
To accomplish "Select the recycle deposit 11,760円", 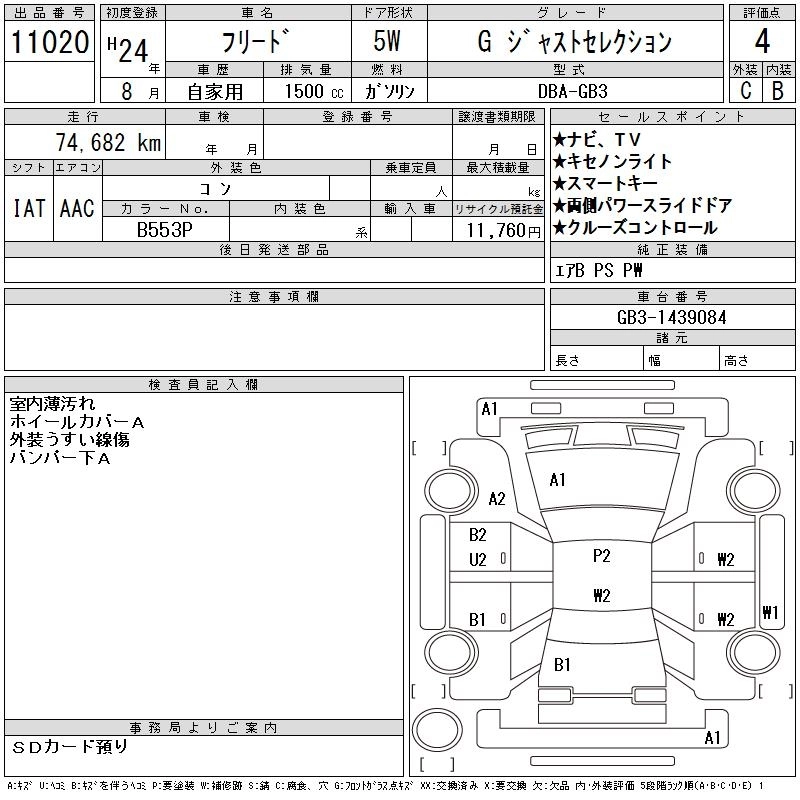I will tap(503, 231).
